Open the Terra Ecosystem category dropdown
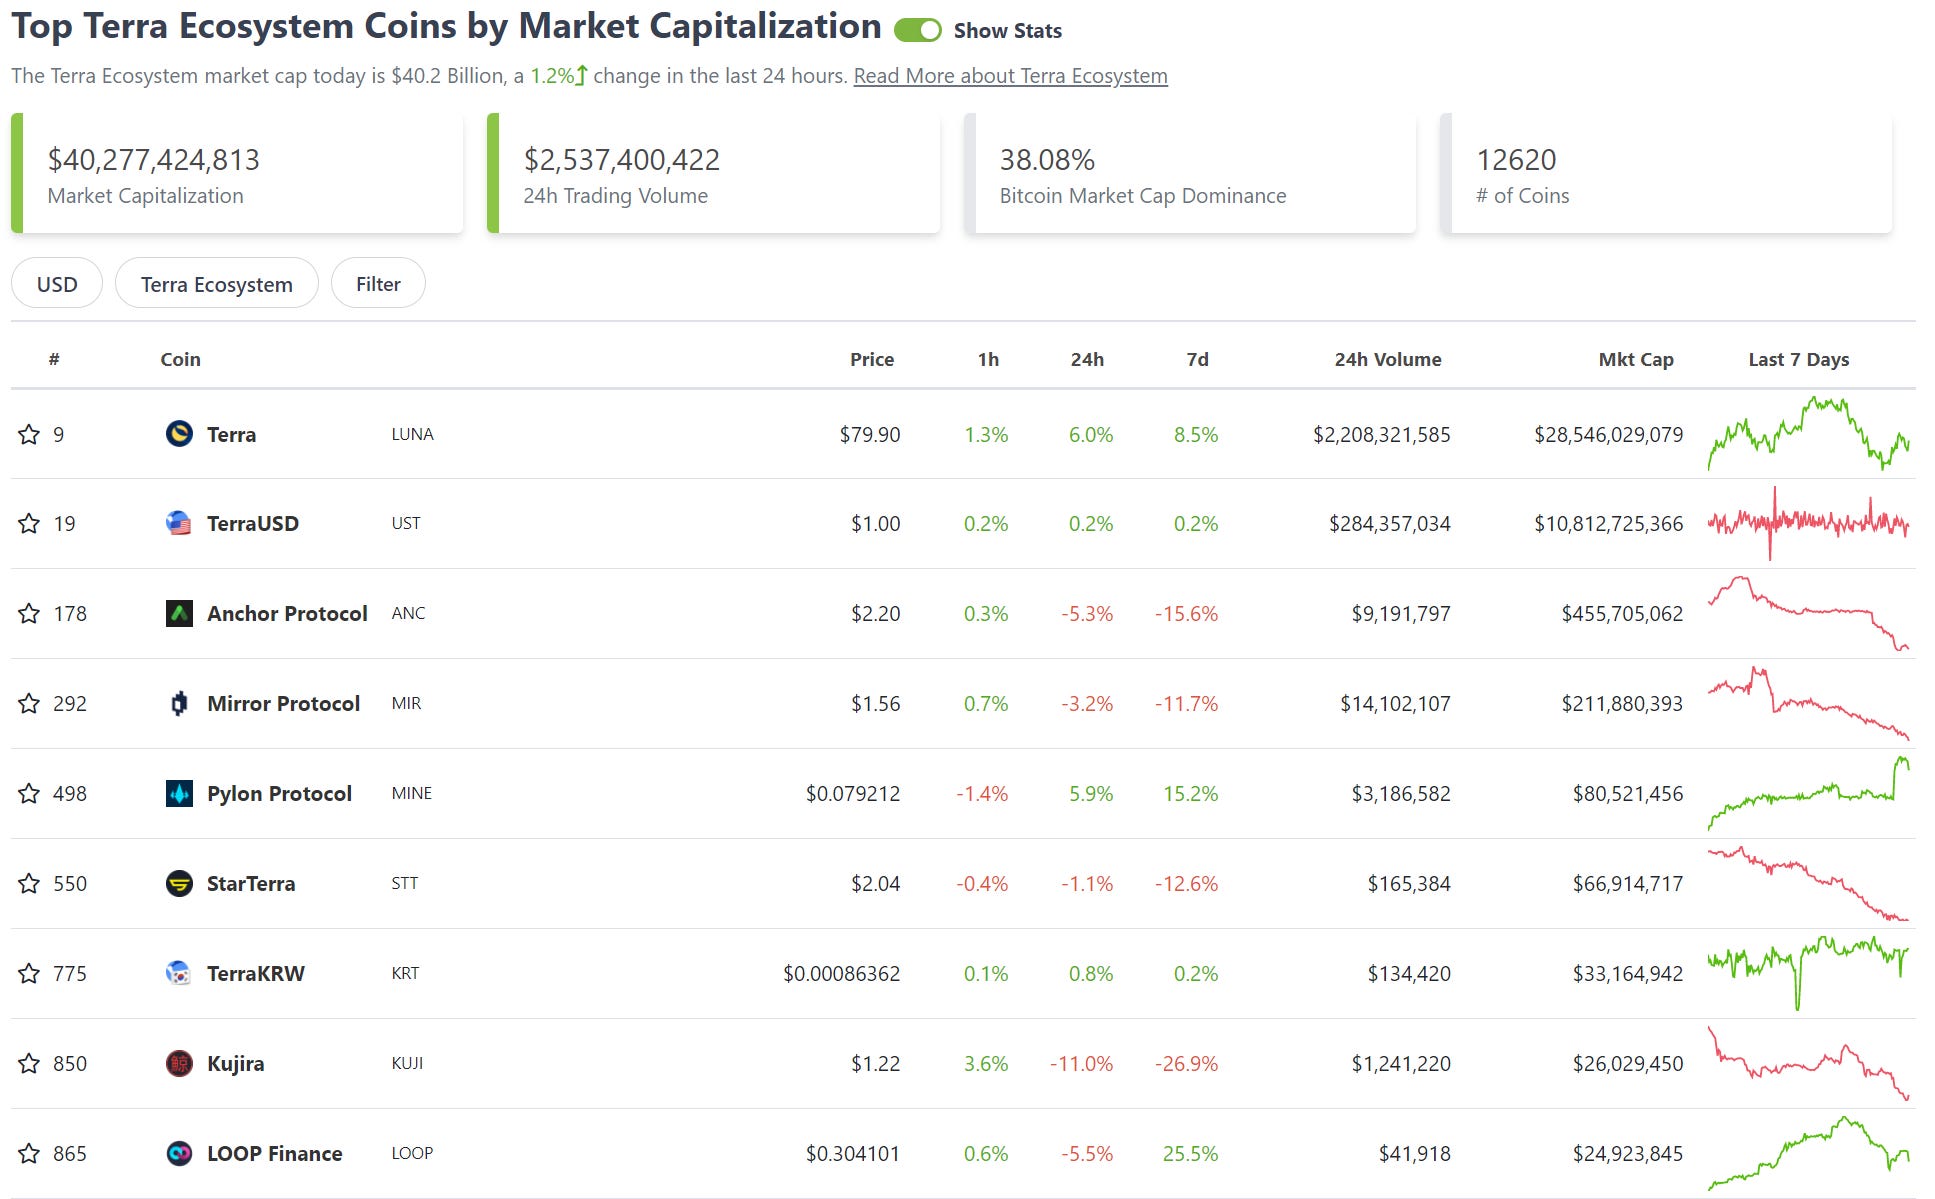The width and height of the screenshot is (1935, 1199). coord(217,284)
